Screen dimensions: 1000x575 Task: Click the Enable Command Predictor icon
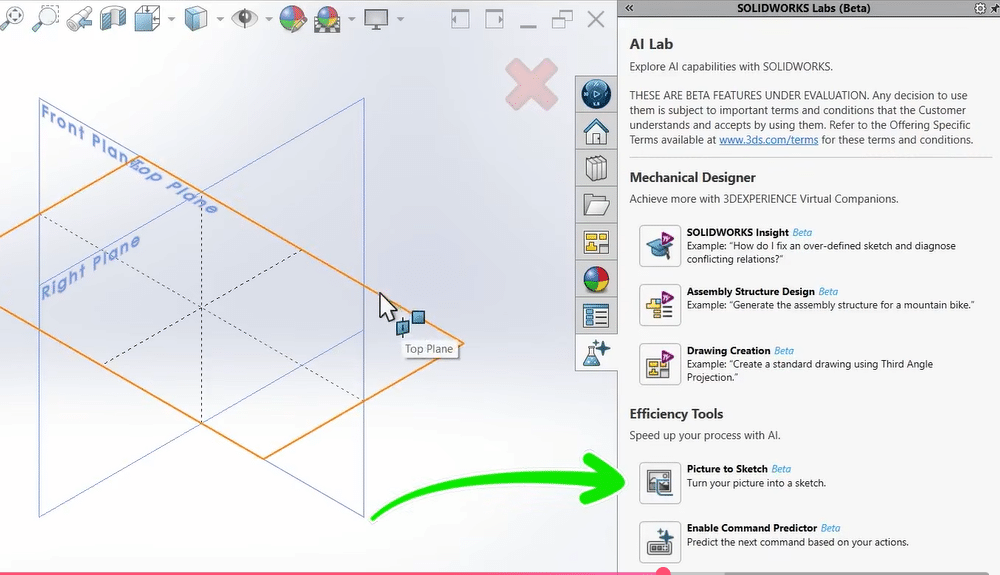coord(660,542)
